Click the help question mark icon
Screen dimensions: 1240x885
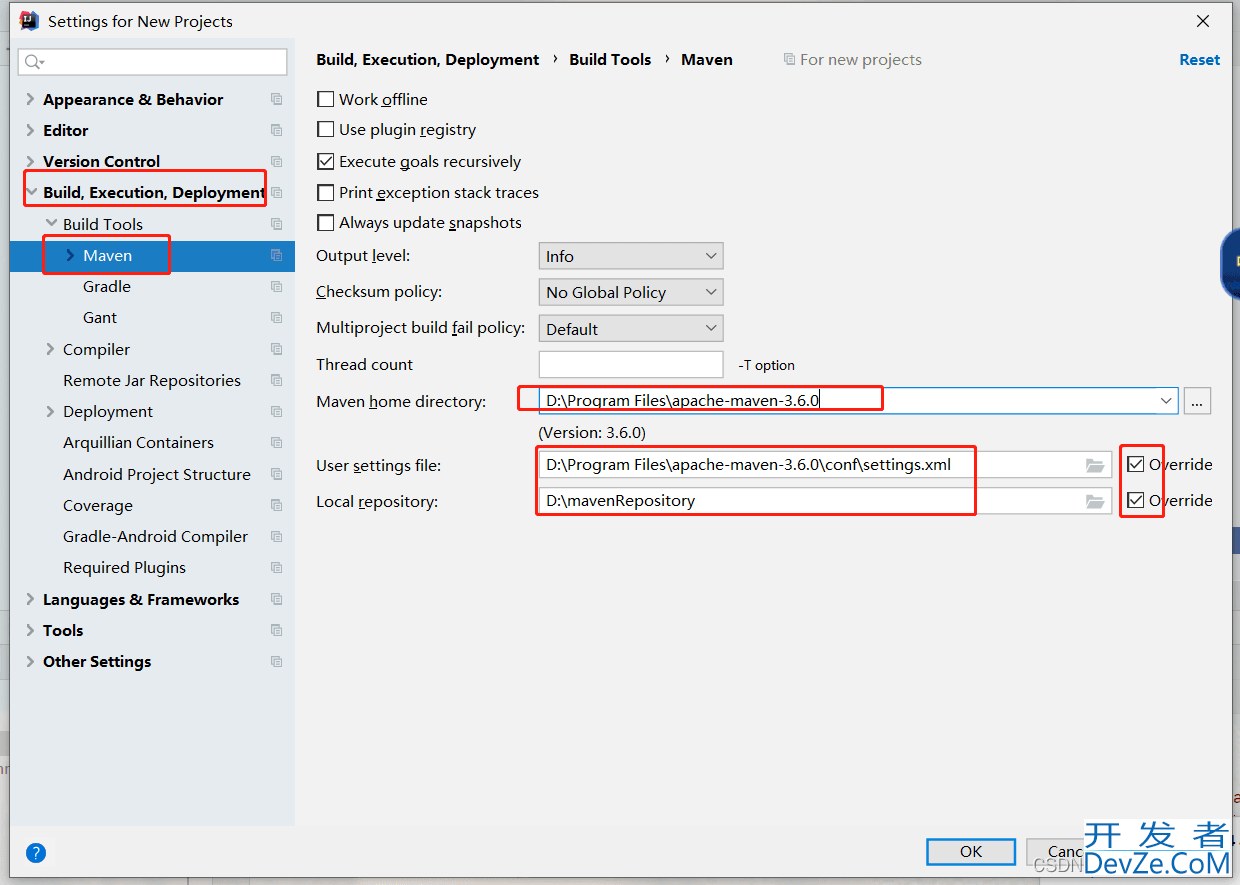click(x=36, y=853)
